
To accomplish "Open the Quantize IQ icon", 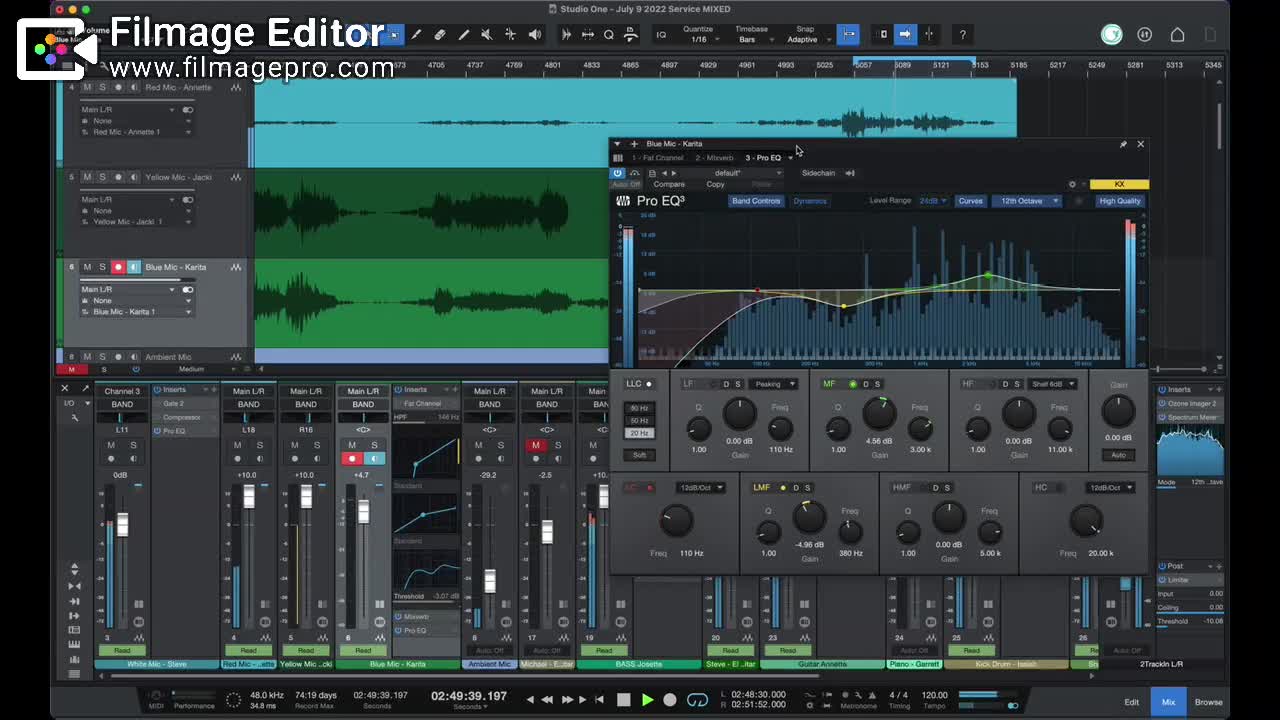I will [661, 35].
